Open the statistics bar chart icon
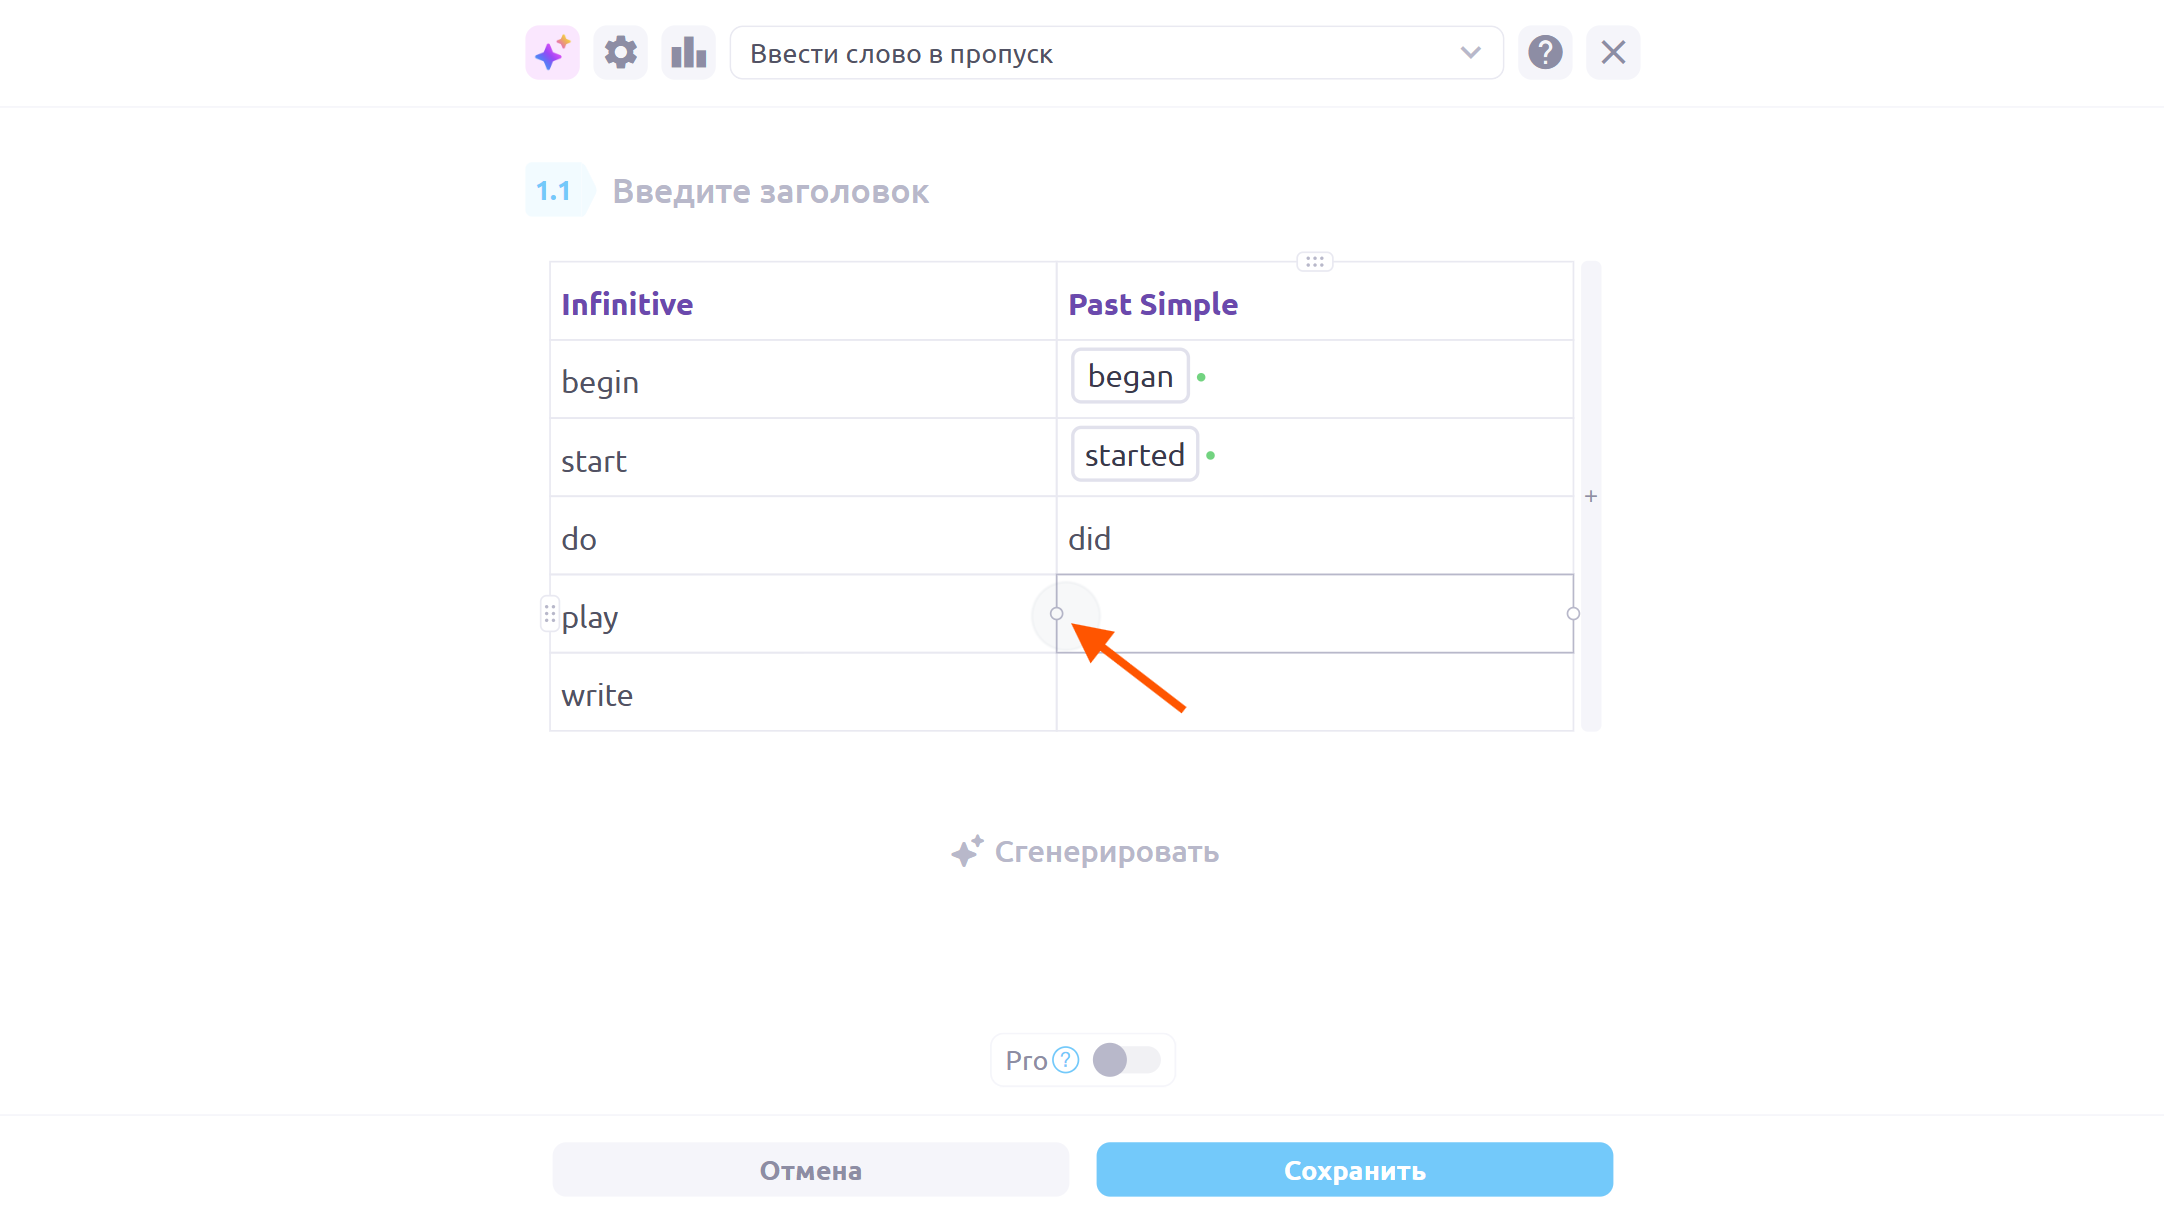Image resolution: width=2164 pixels, height=1210 pixels. click(688, 53)
